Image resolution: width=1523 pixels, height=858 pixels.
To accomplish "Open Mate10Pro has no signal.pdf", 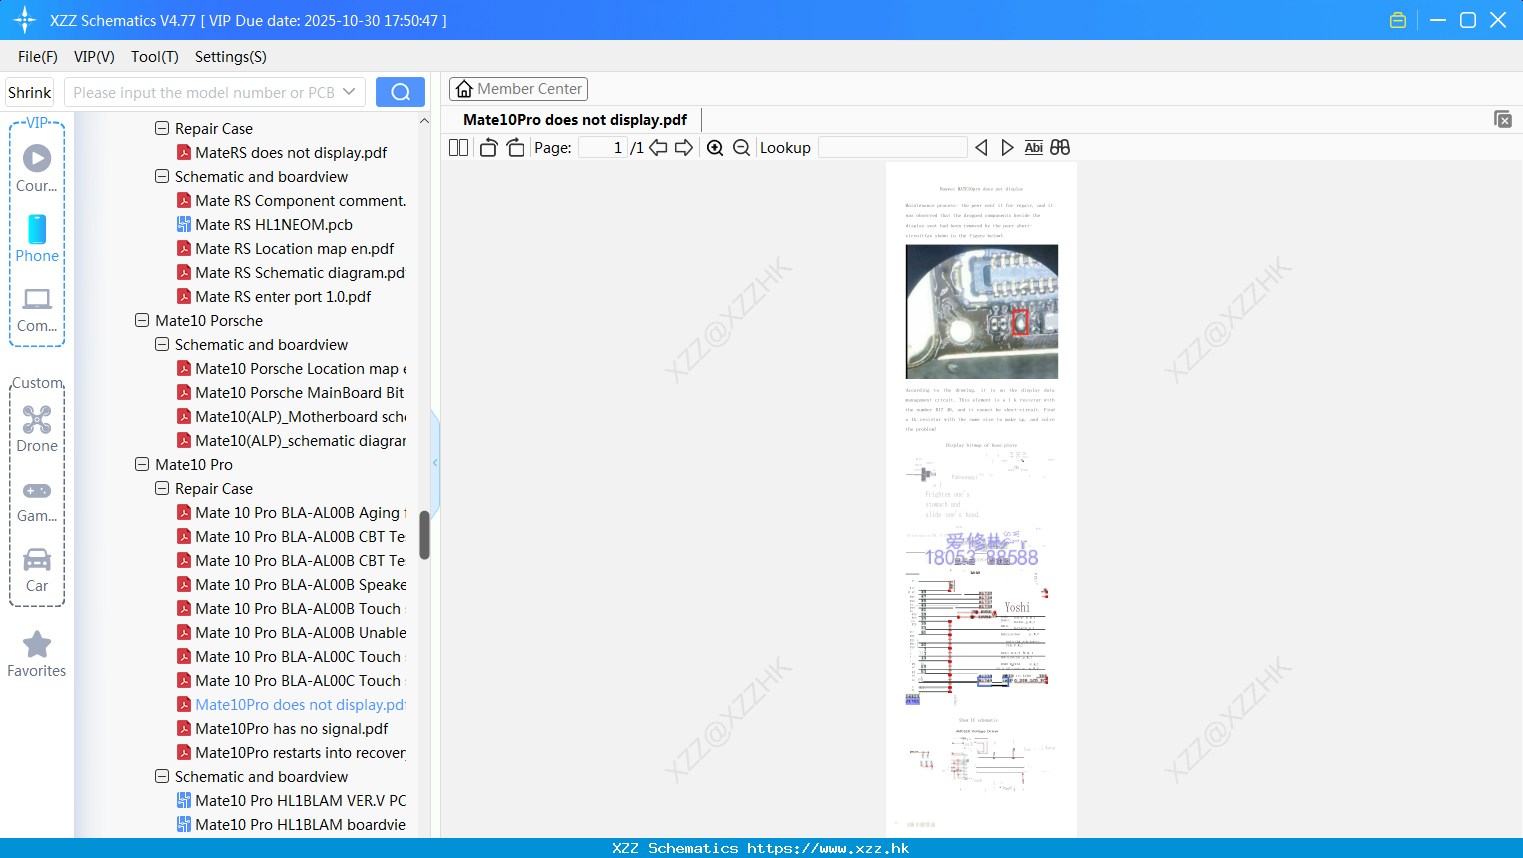I will (x=291, y=729).
